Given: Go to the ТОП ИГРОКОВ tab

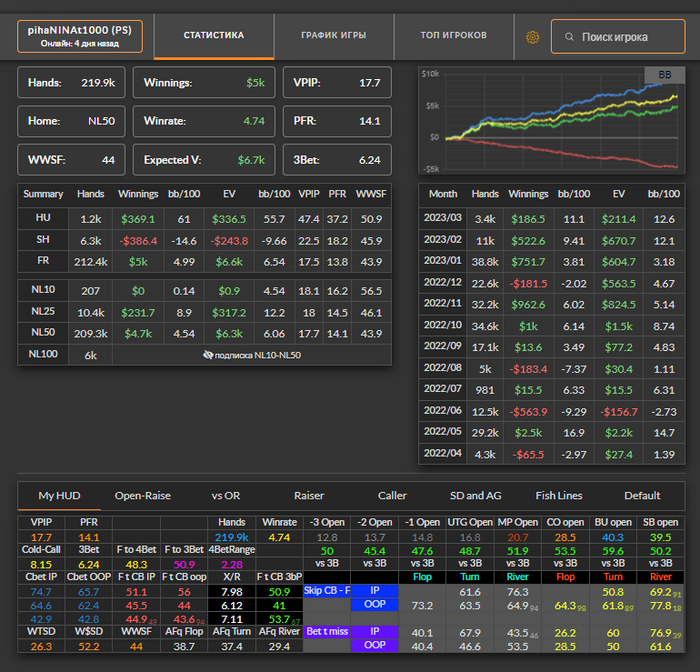Looking at the screenshot, I should coord(454,36).
